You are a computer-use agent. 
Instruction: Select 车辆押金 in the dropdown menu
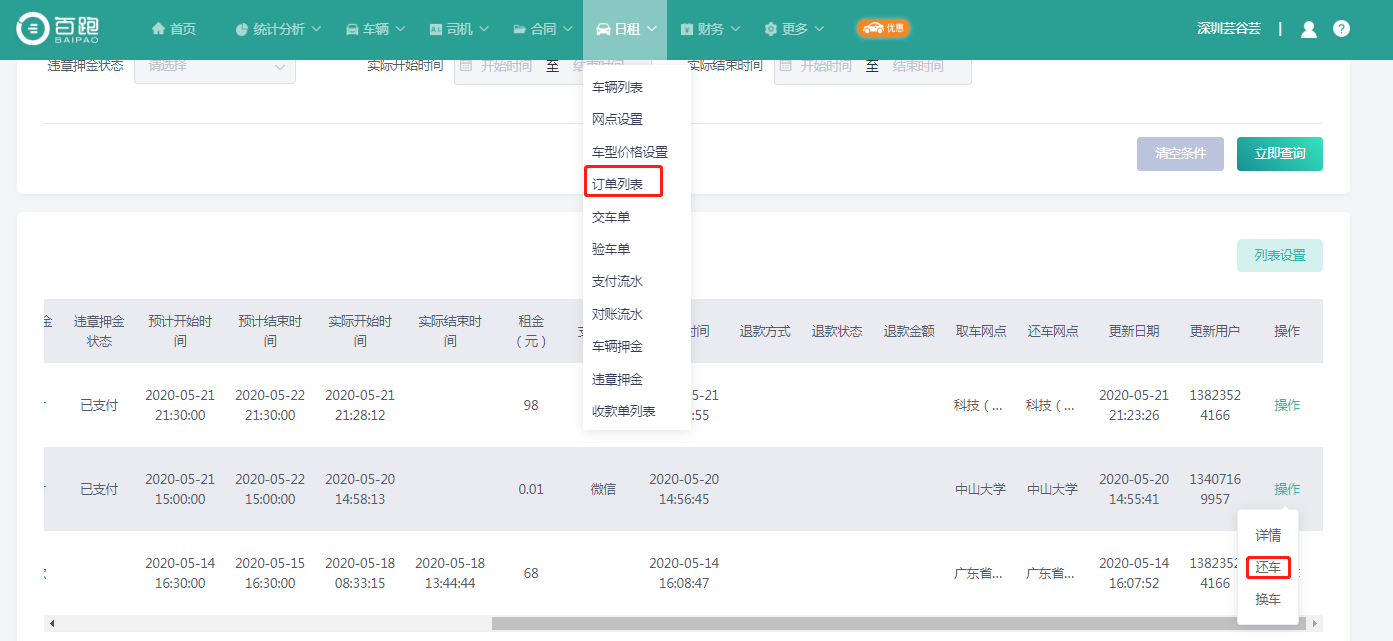pos(617,347)
